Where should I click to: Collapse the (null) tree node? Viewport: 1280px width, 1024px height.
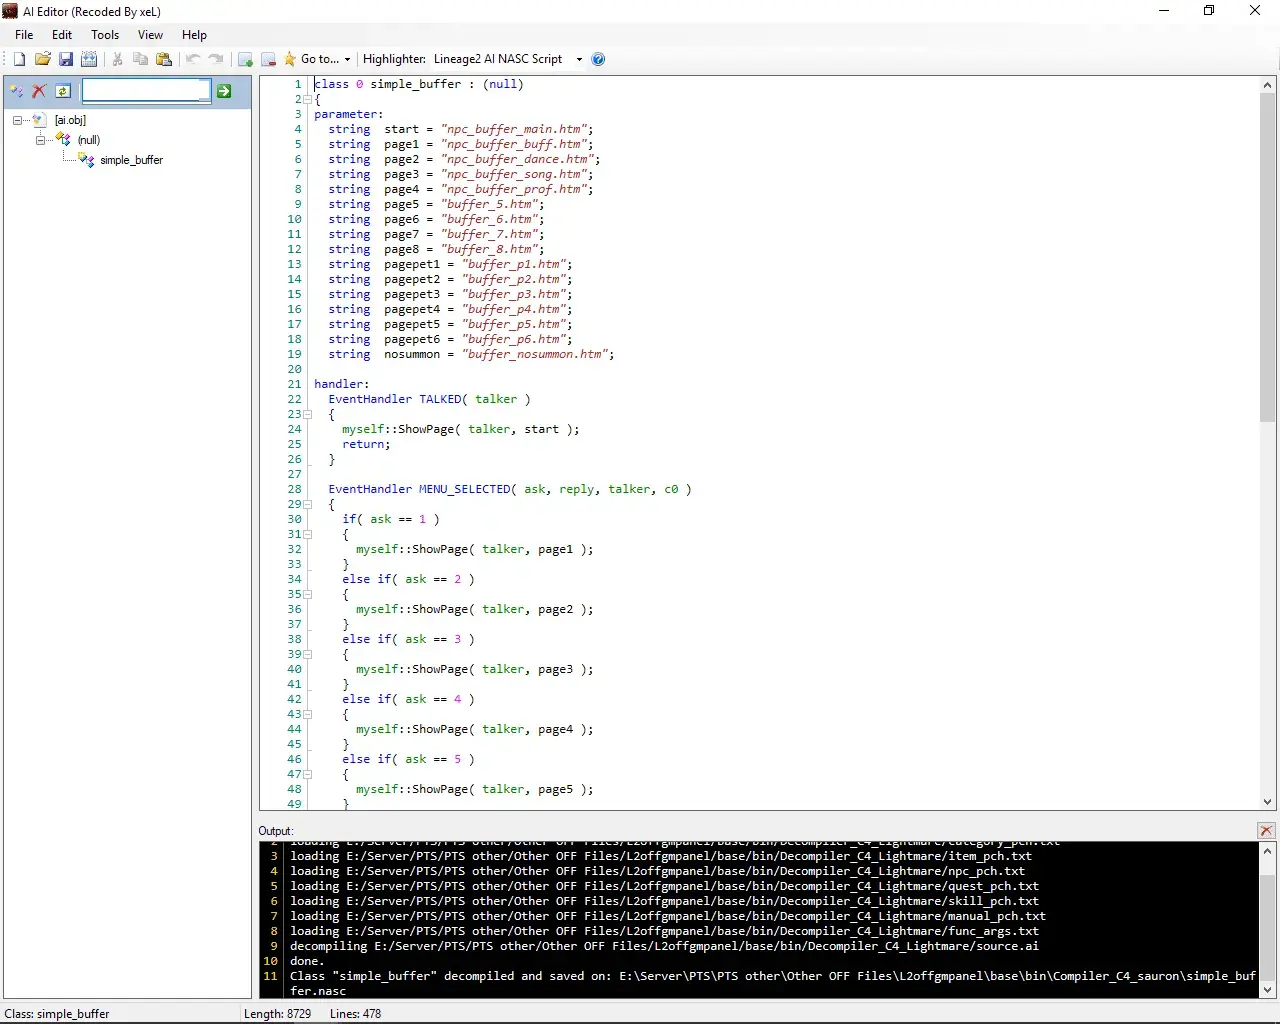[x=40, y=139]
